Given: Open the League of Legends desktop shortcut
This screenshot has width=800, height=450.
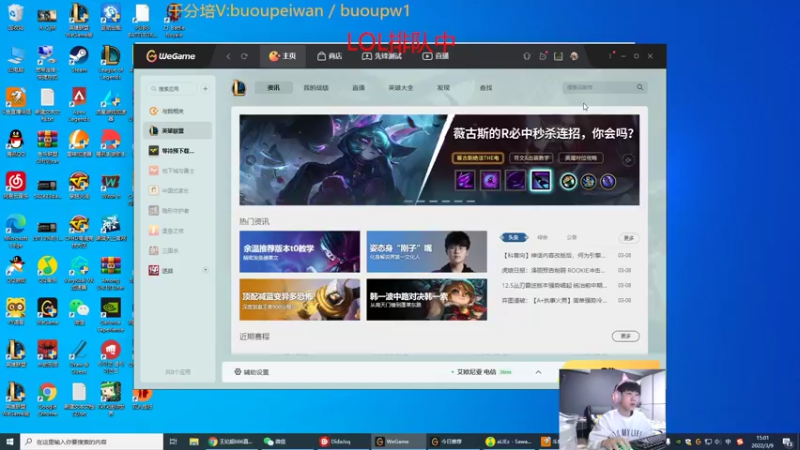Looking at the screenshot, I should [x=111, y=62].
